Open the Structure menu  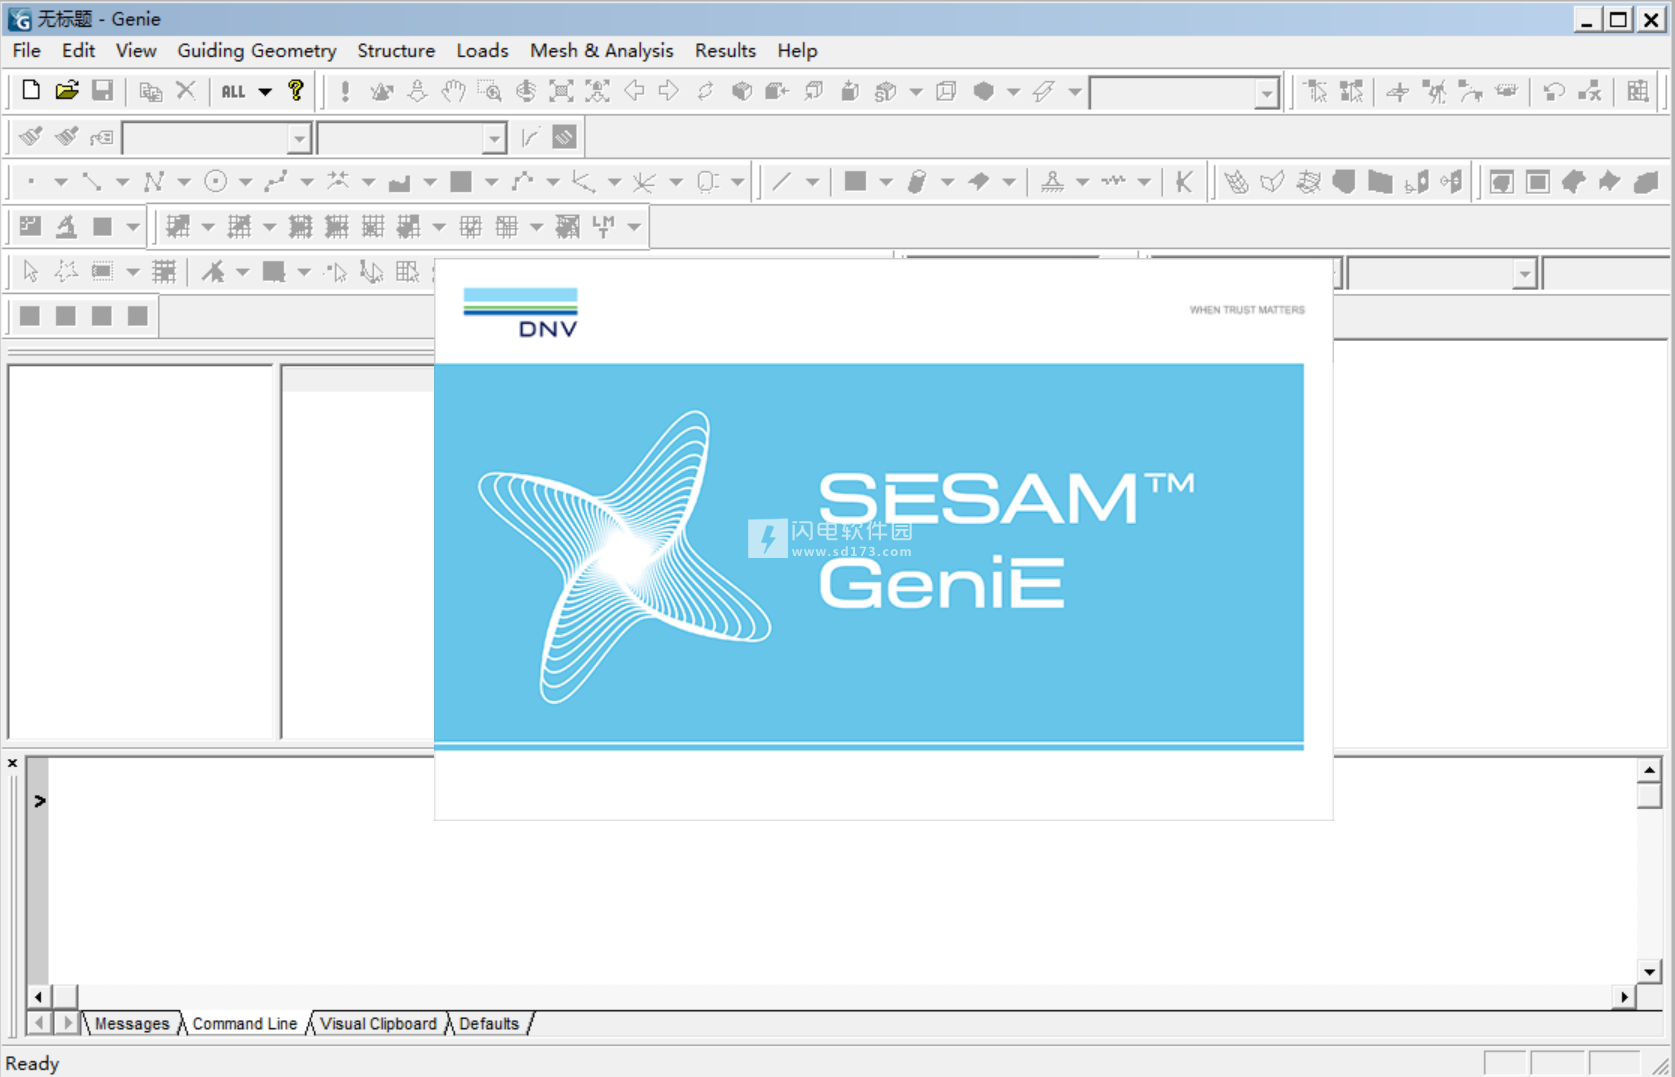[396, 50]
